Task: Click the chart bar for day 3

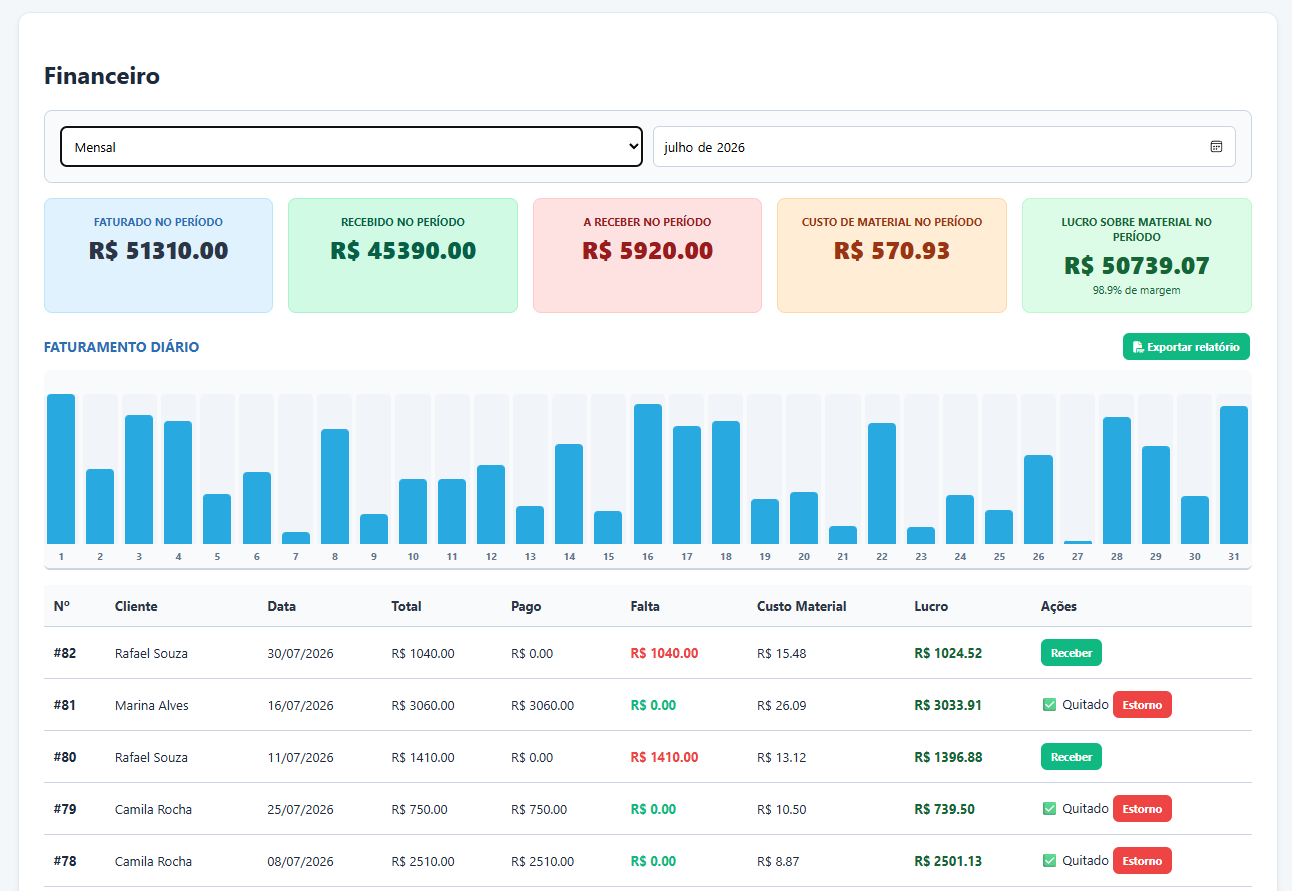Action: pyautogui.click(x=139, y=479)
